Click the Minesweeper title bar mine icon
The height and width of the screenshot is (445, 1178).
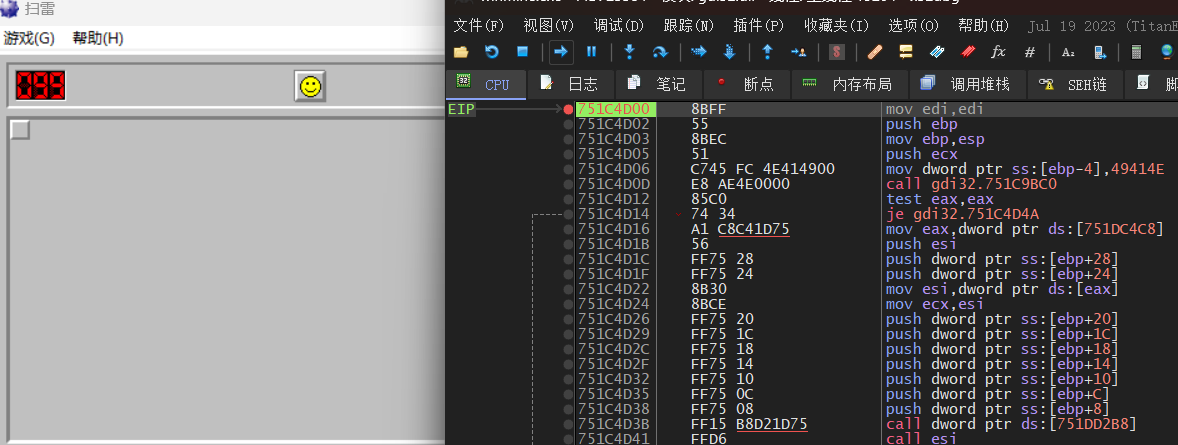9,9
